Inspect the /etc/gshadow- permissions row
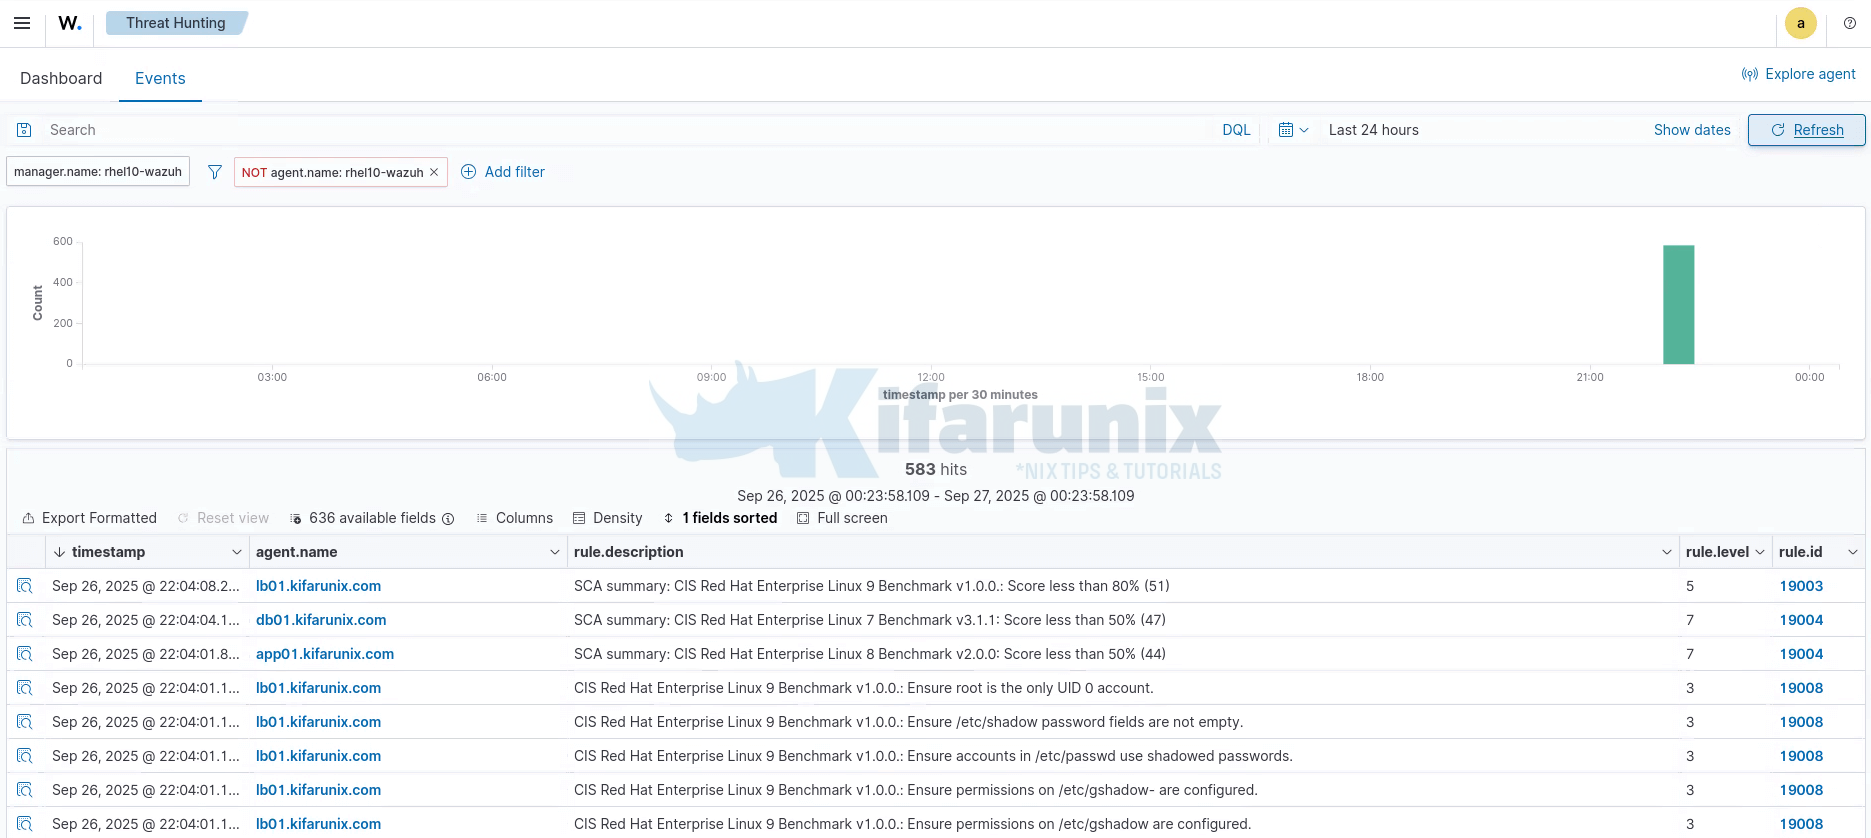 pos(25,790)
